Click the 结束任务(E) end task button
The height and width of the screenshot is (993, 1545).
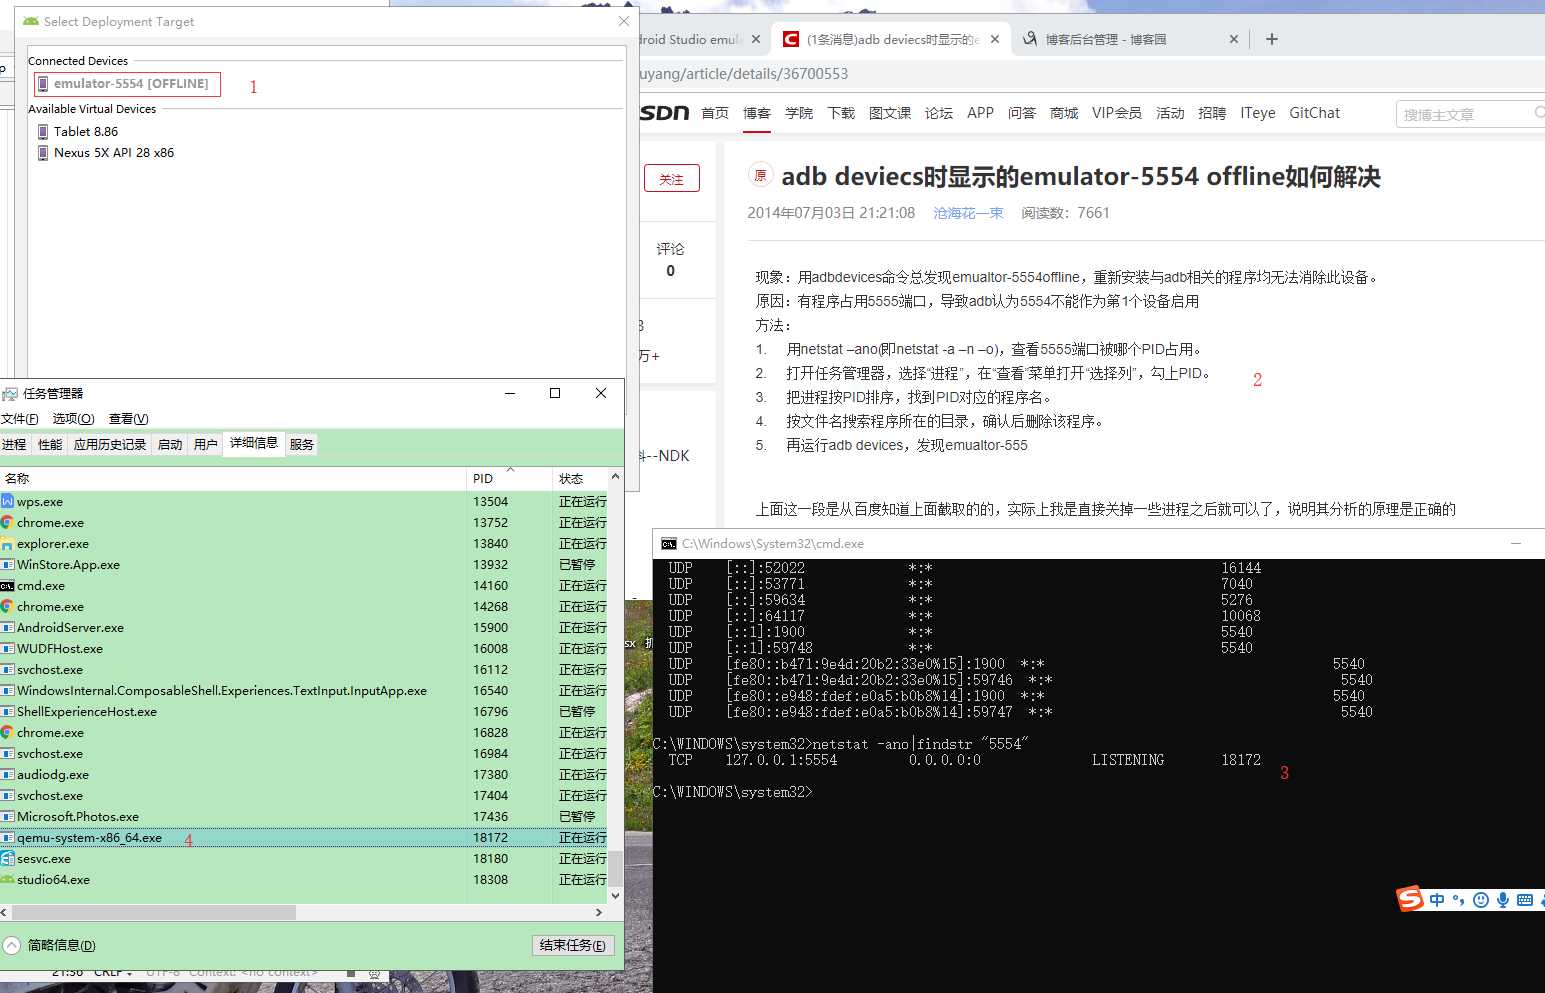coord(573,945)
